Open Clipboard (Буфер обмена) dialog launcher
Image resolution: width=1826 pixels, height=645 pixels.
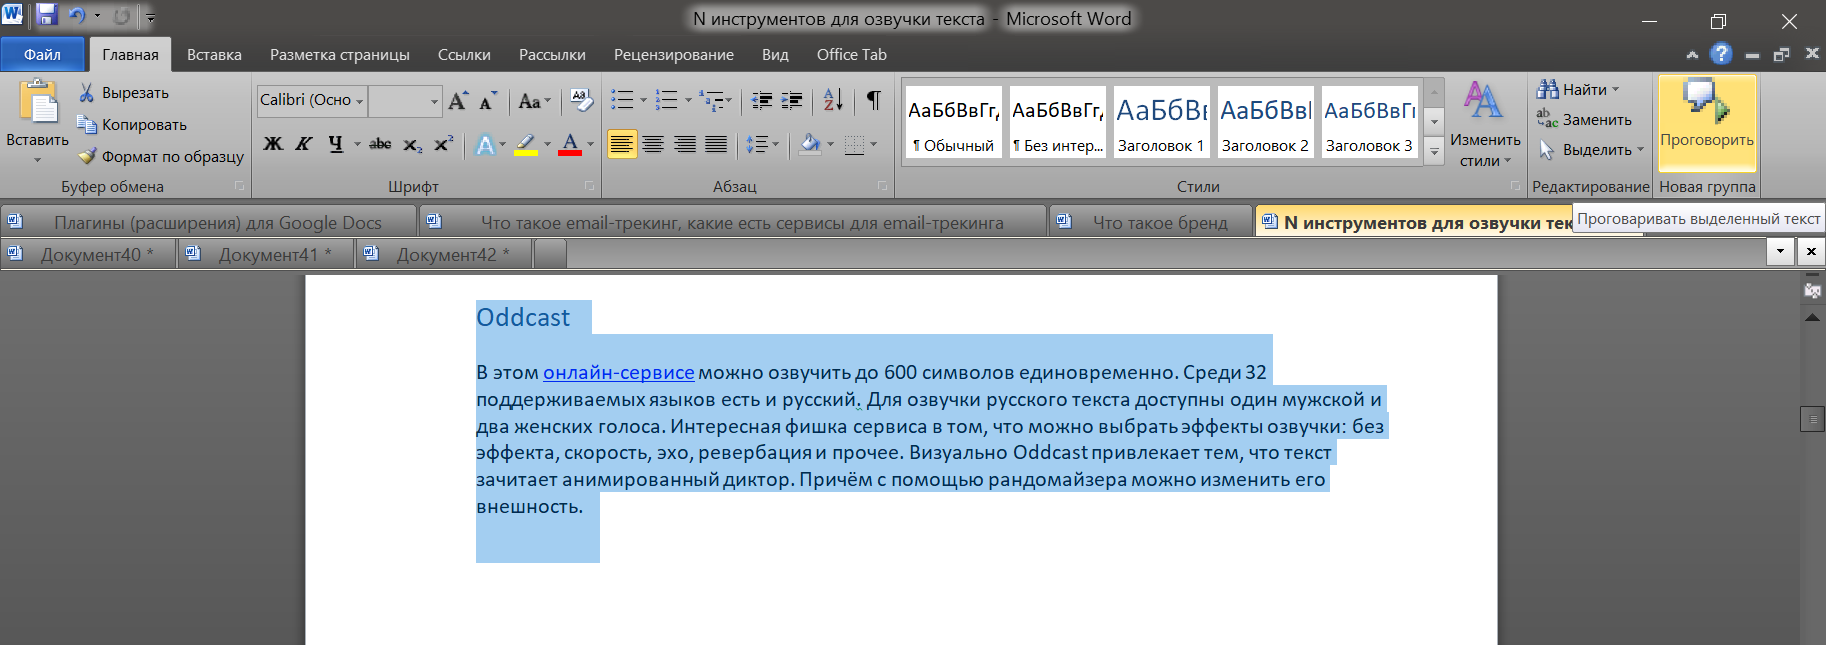[239, 186]
